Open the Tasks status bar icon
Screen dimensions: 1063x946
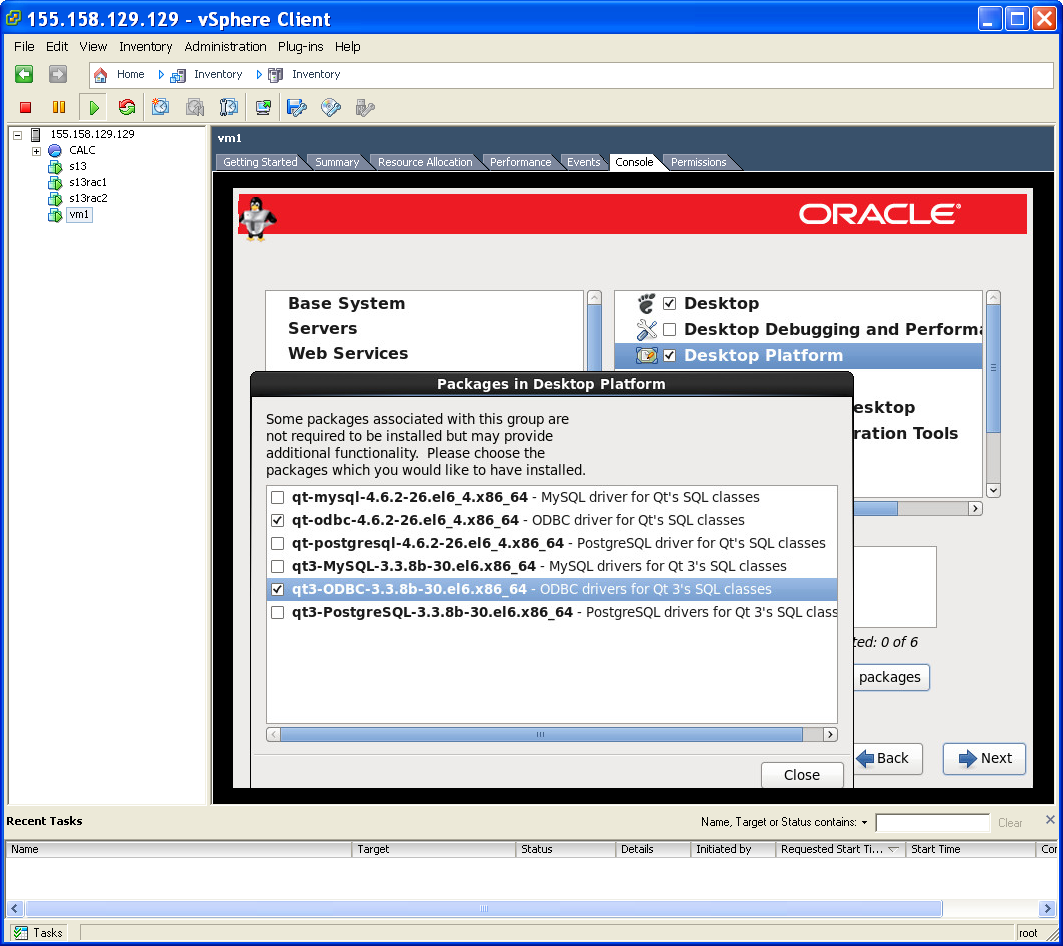[x=21, y=933]
